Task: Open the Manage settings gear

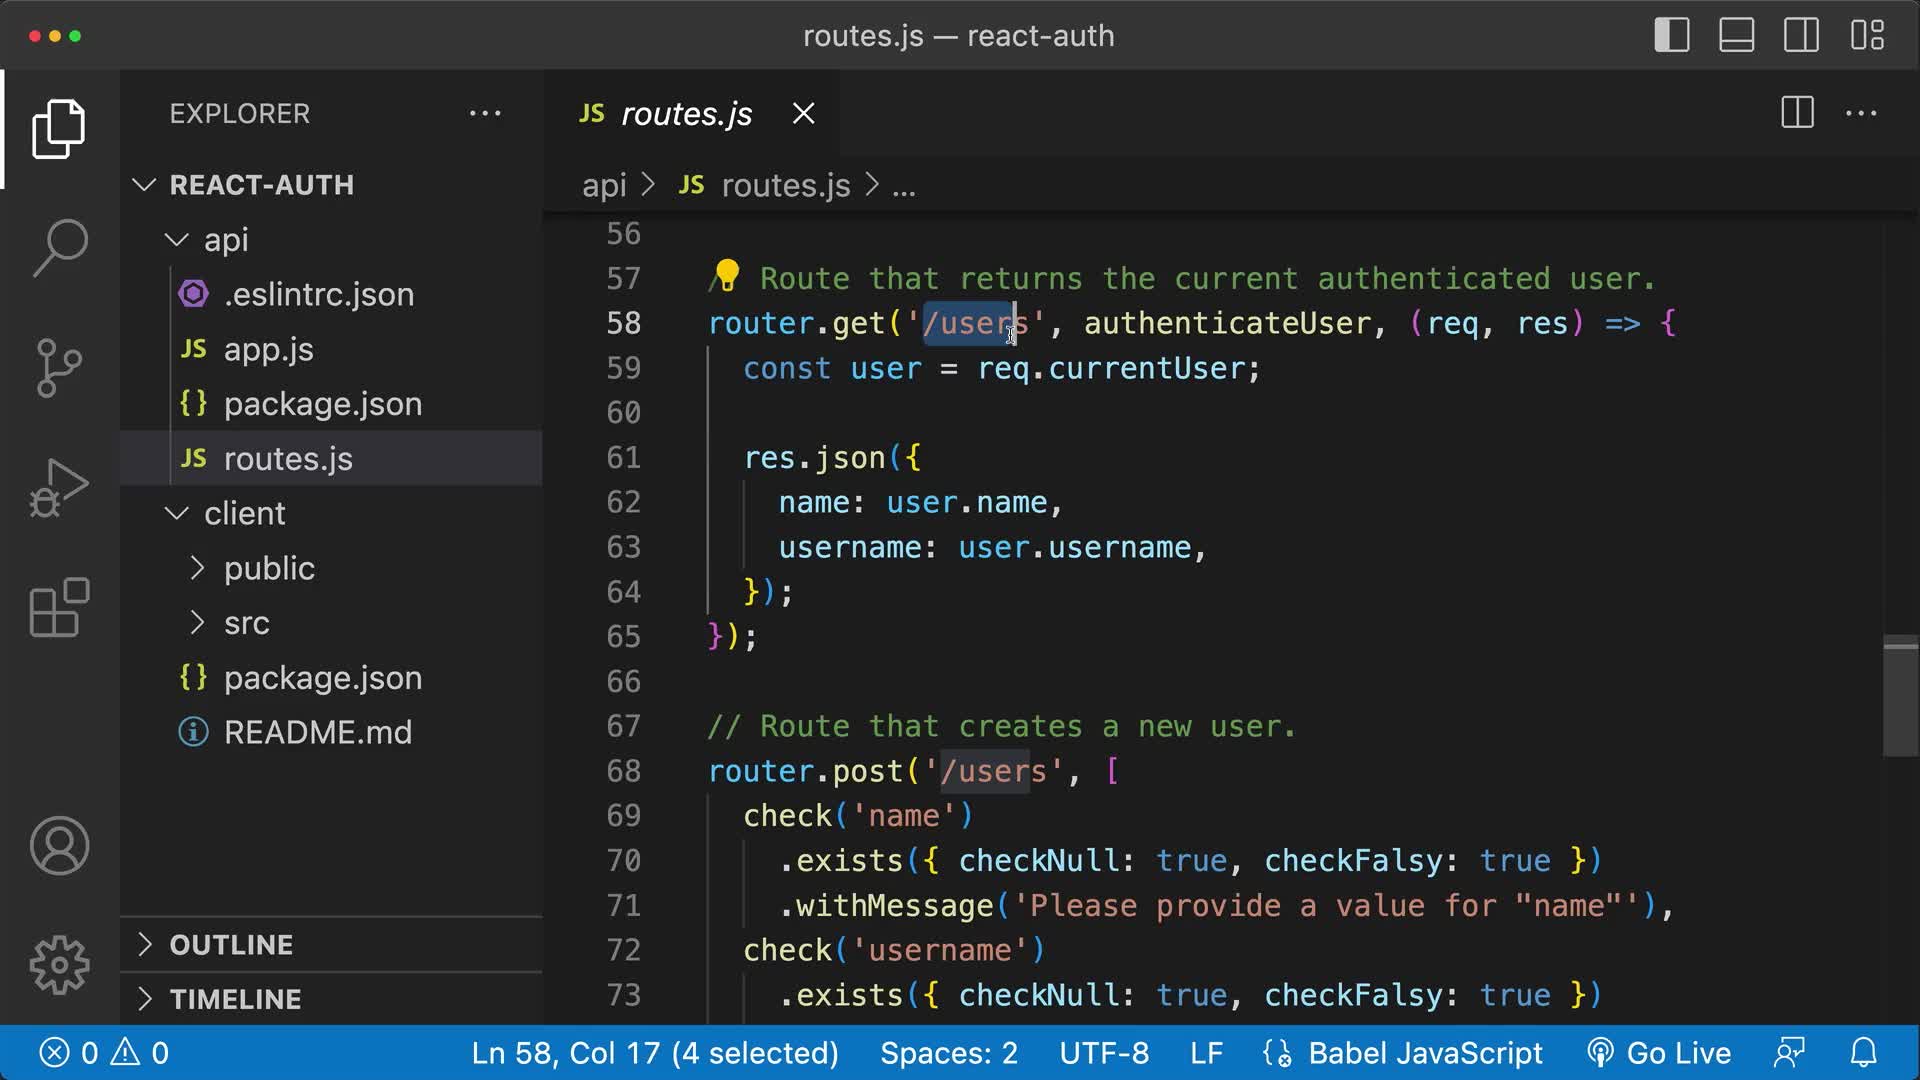Action: (59, 965)
